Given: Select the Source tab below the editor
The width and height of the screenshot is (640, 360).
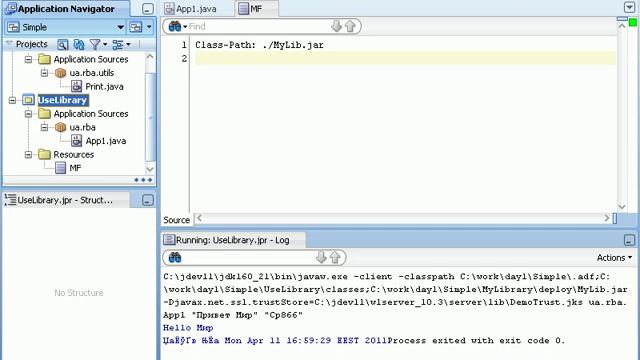Looking at the screenshot, I should [176, 220].
